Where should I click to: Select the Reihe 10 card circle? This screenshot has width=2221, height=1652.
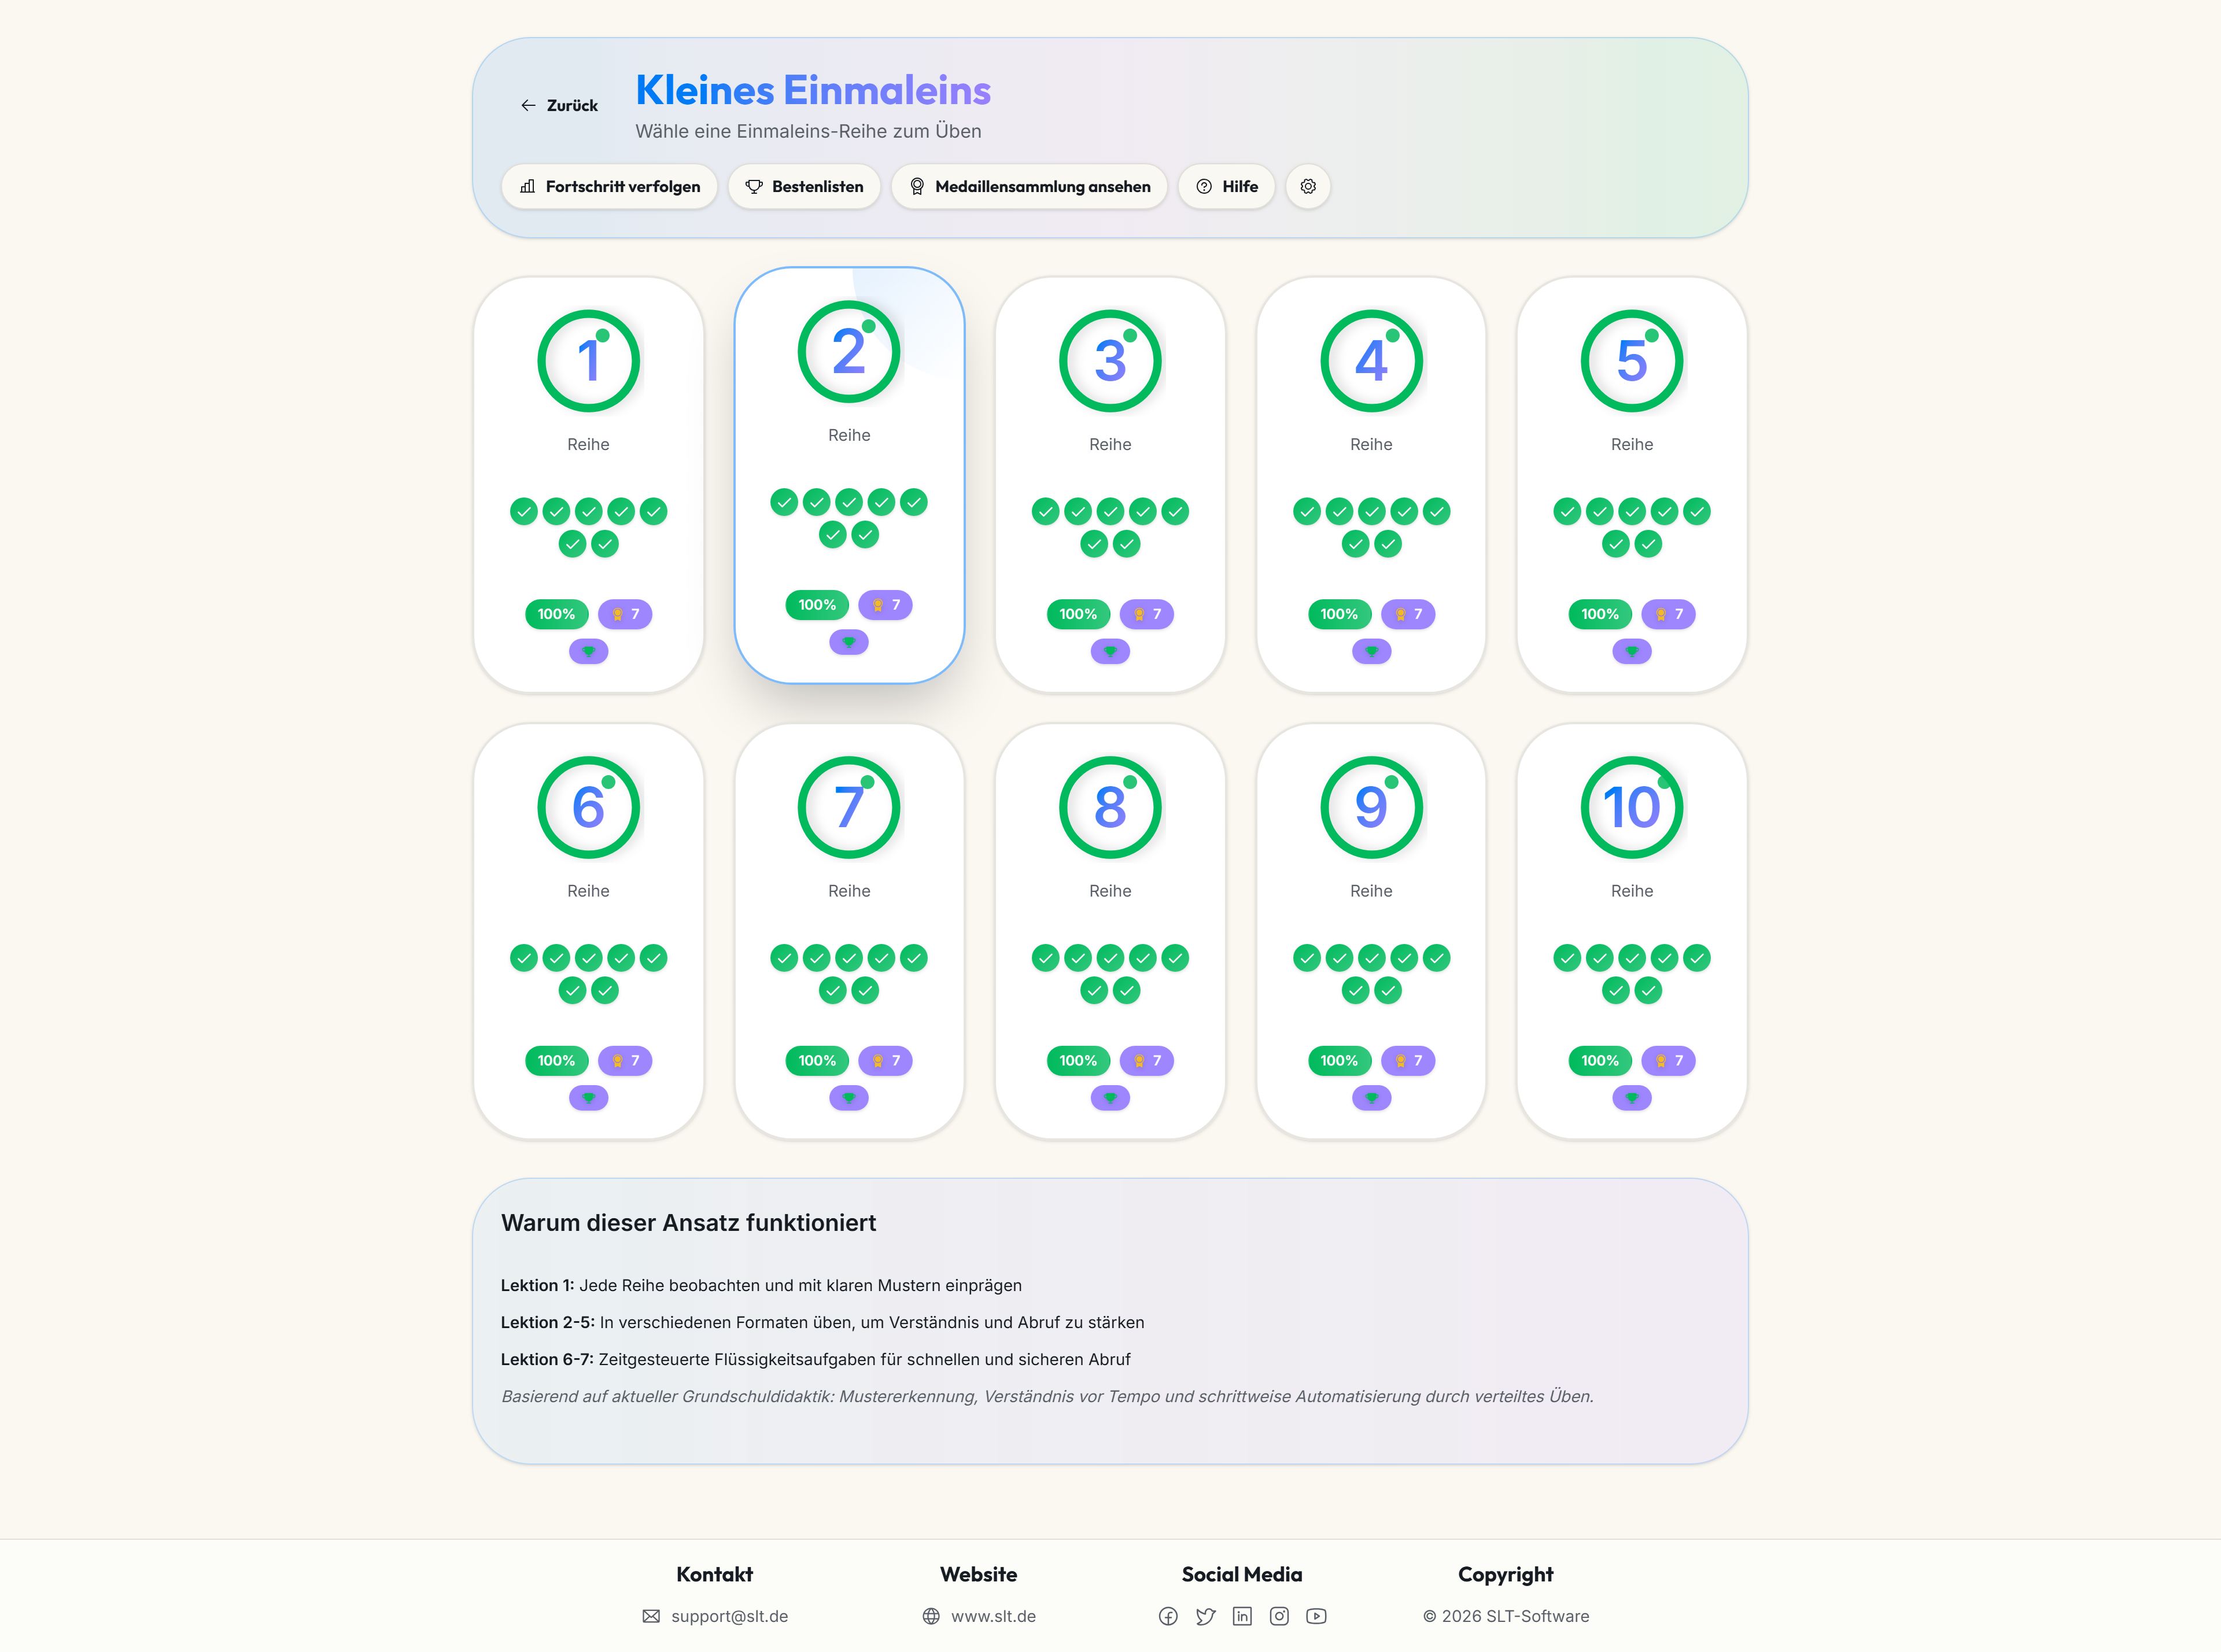[1632, 807]
